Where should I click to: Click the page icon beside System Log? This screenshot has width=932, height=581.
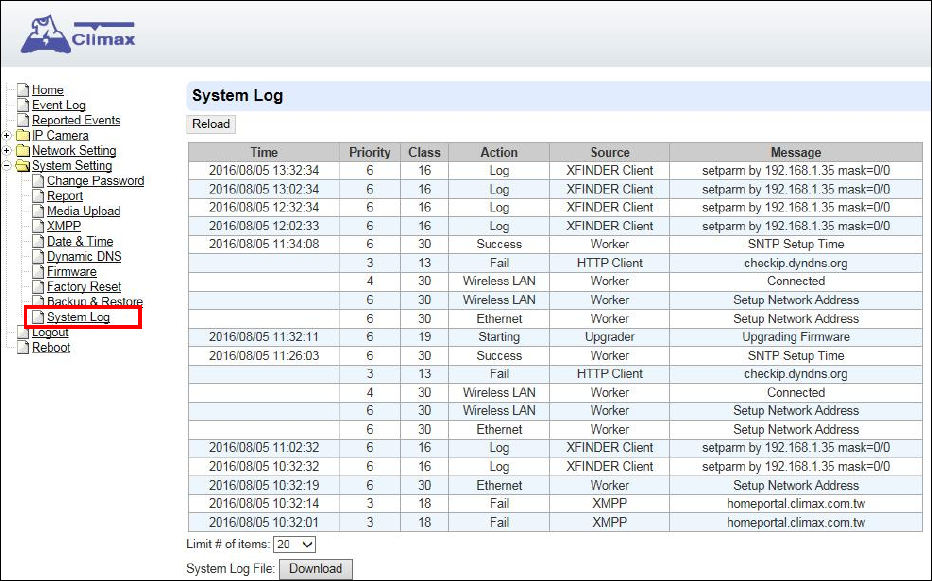coord(38,317)
